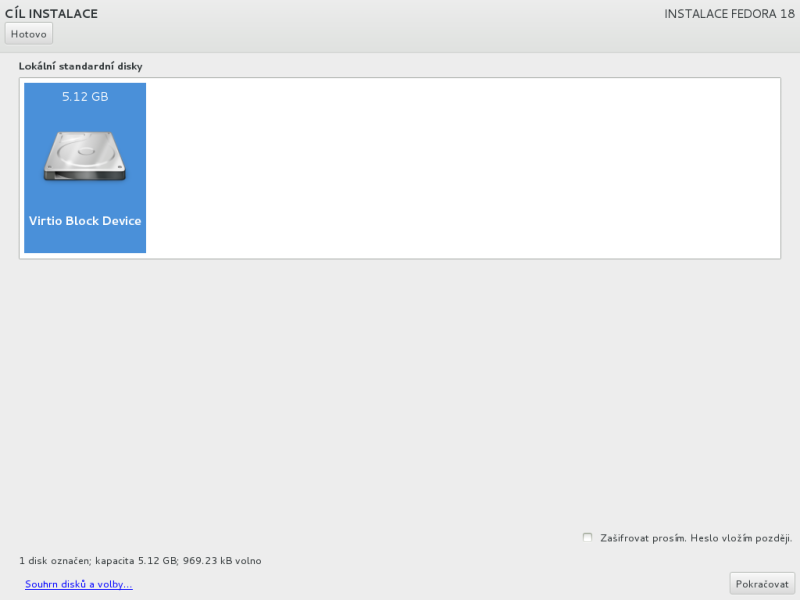This screenshot has width=800, height=600.
Task: Tap the Virtio Block Device label
Action: click(84, 220)
